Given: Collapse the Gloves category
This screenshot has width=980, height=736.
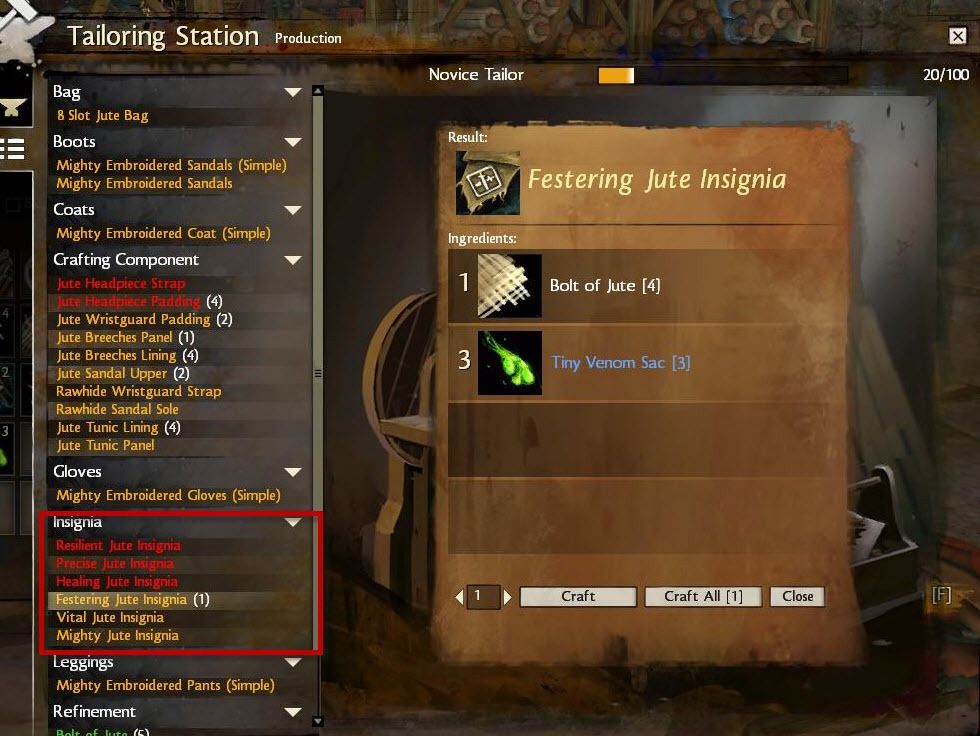Looking at the screenshot, I should click(x=292, y=471).
